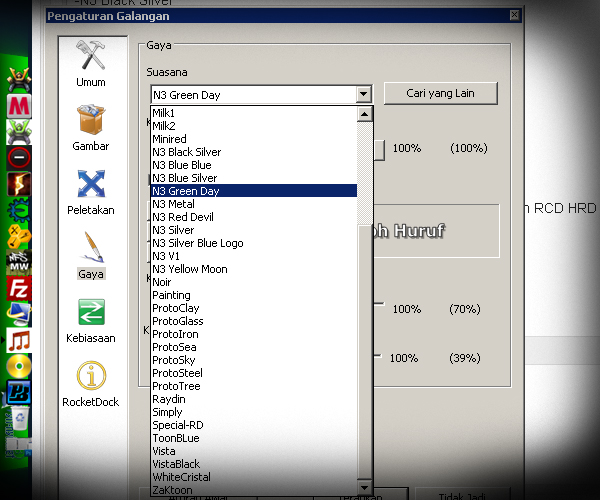
Task: Open the blue gear dock icon
Action: pyautogui.click(x=19, y=210)
